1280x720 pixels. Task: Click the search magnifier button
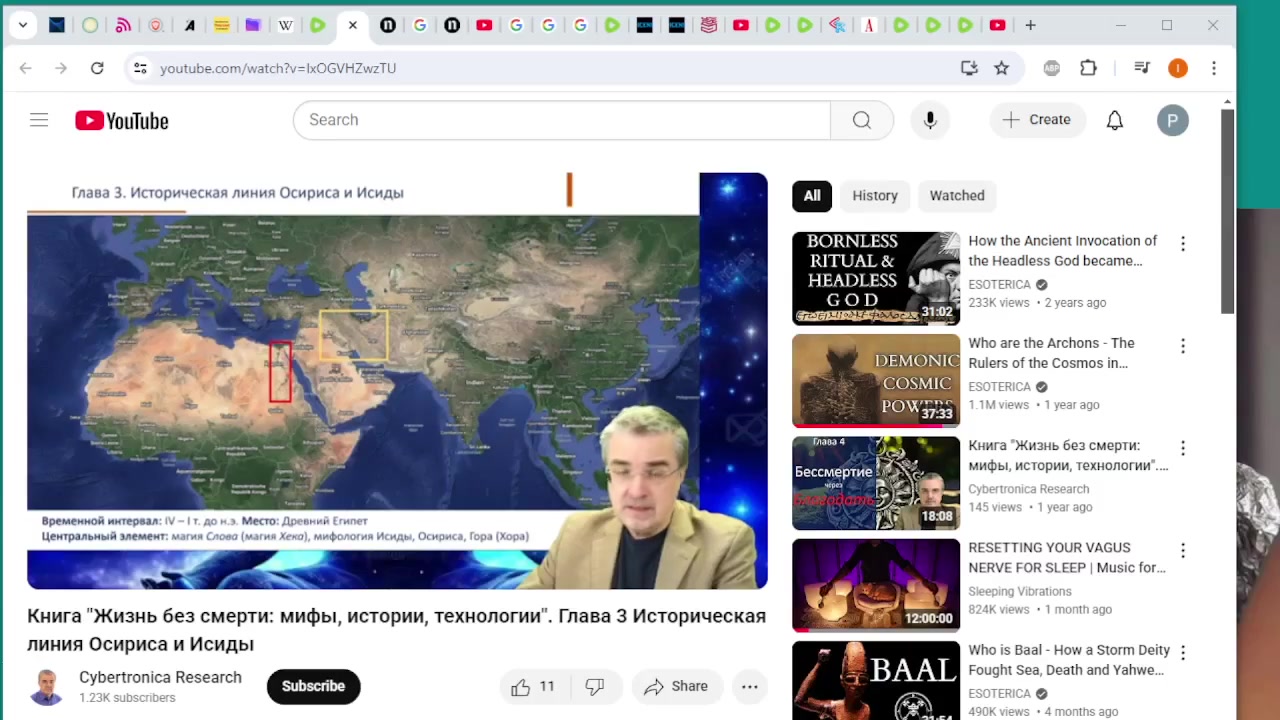tap(861, 120)
